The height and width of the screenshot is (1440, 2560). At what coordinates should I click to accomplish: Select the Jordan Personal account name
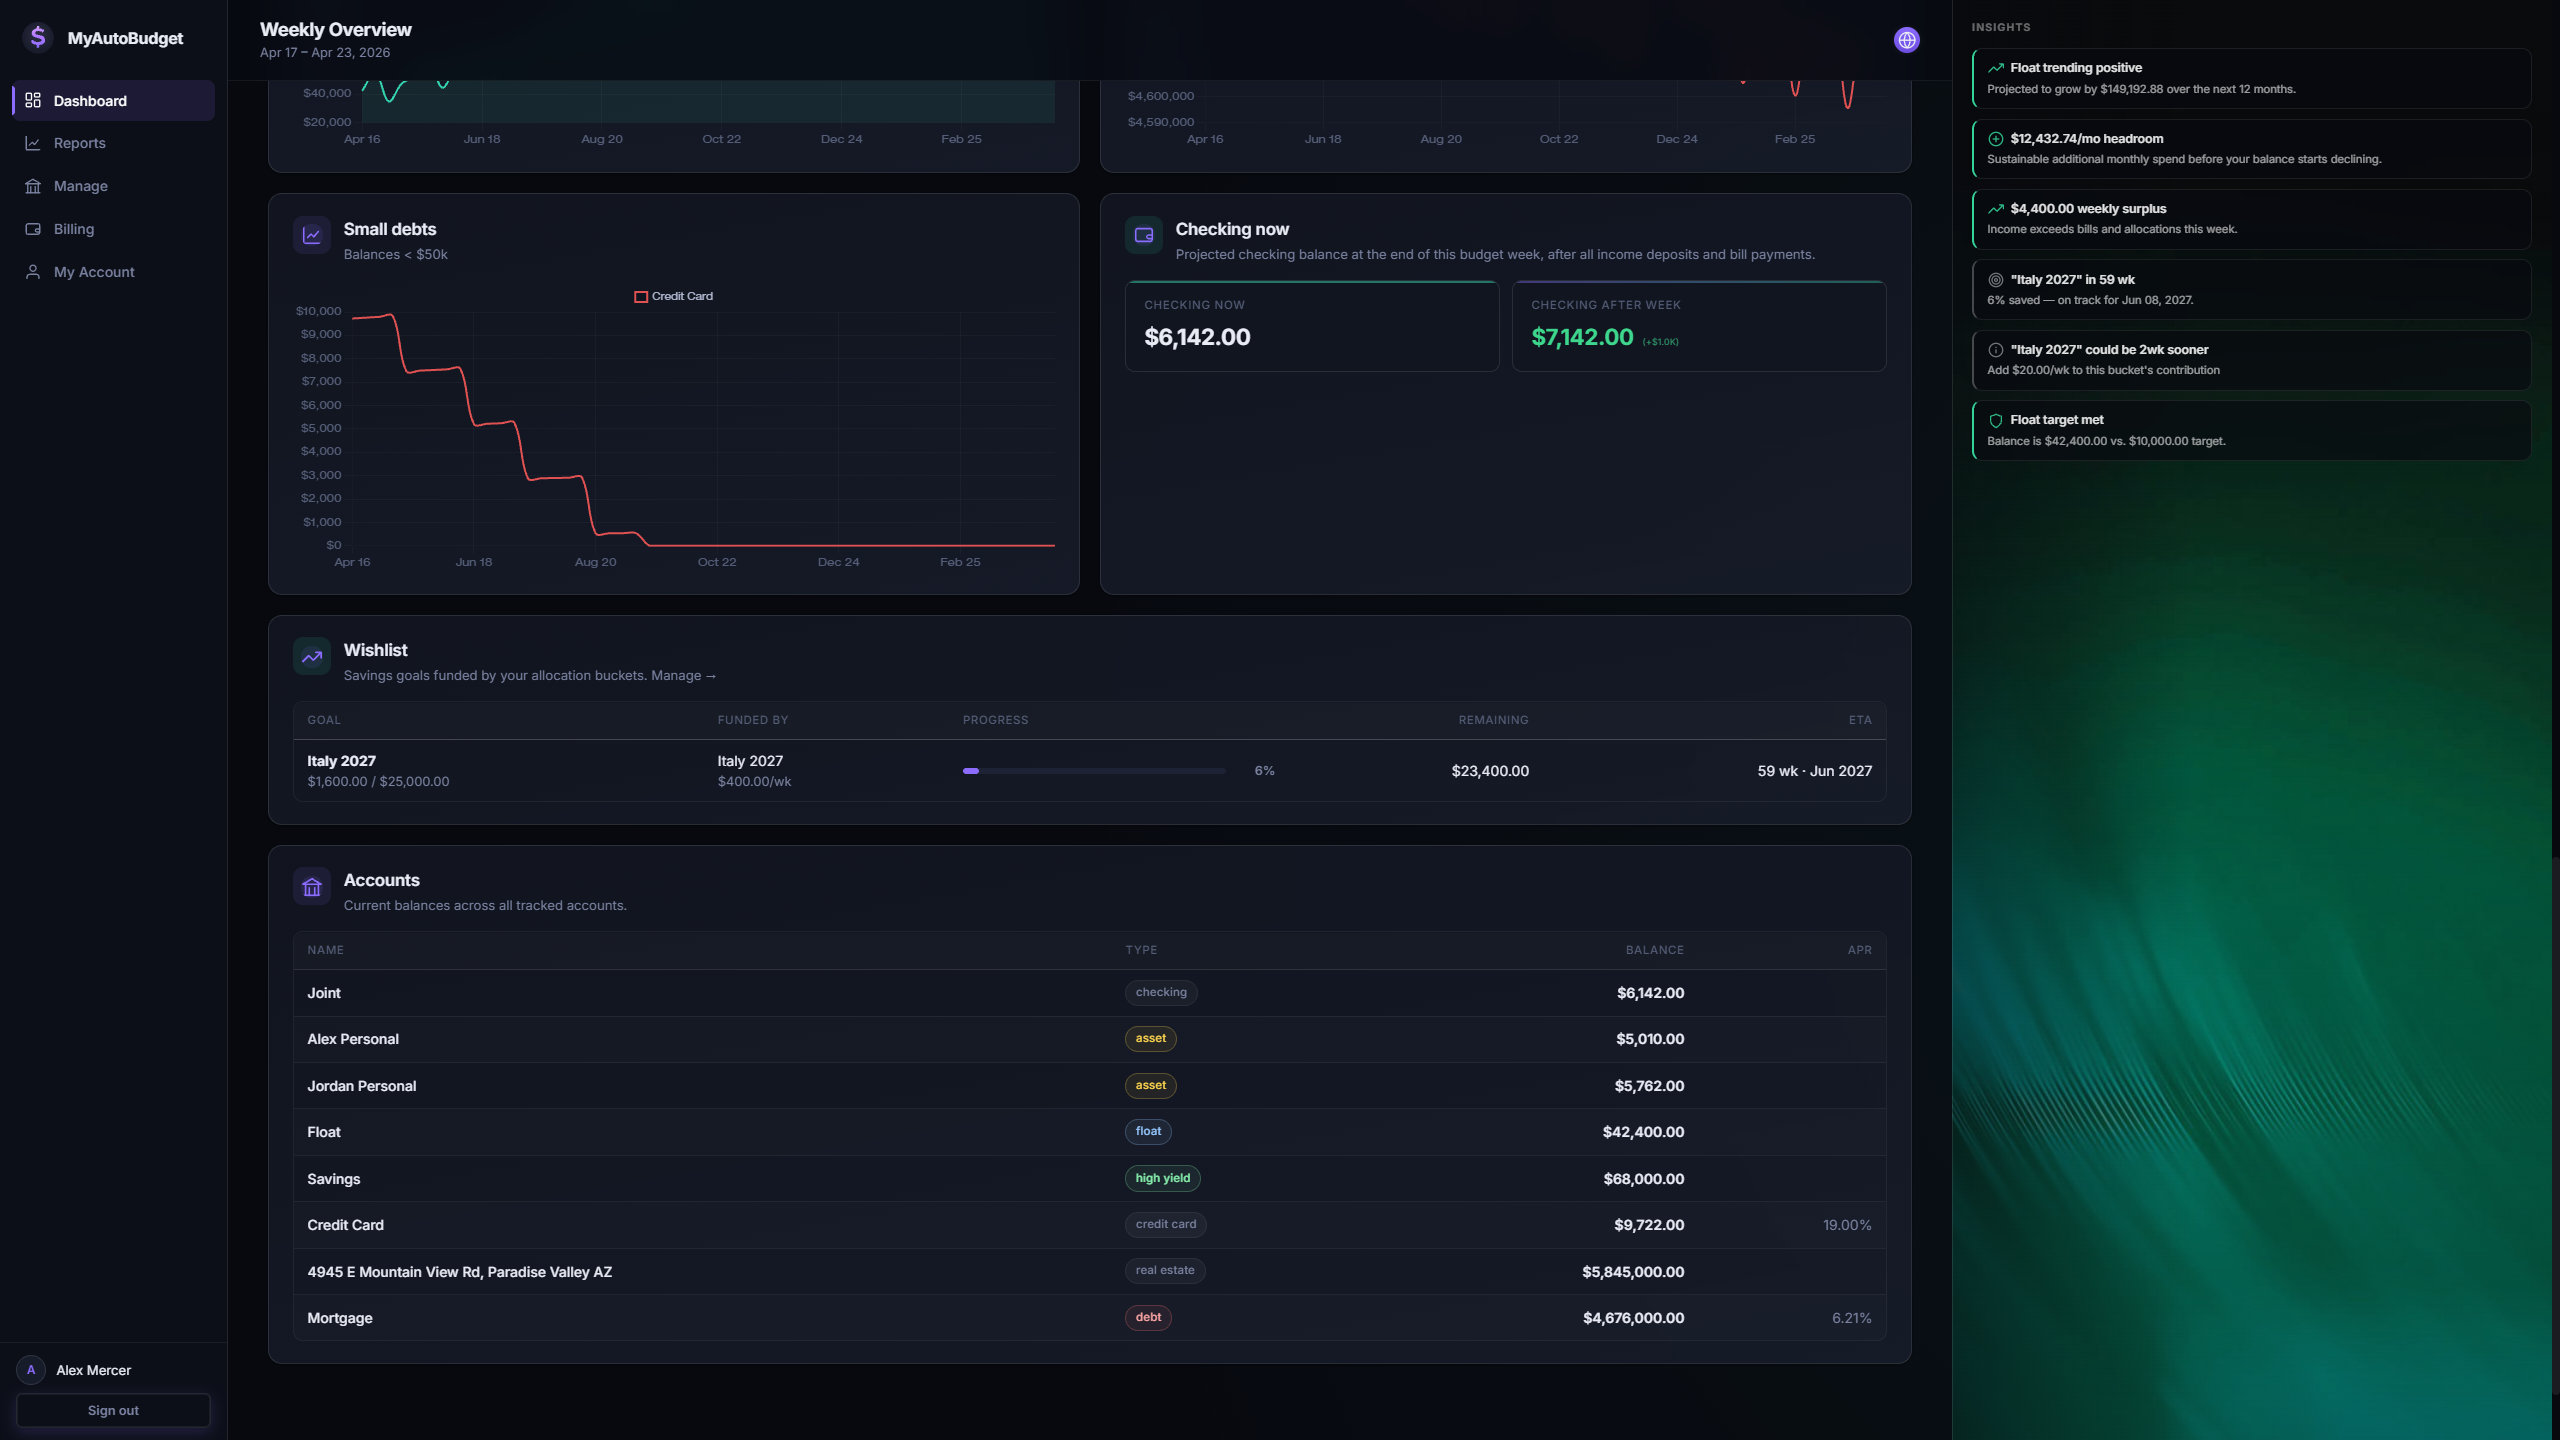(361, 1086)
